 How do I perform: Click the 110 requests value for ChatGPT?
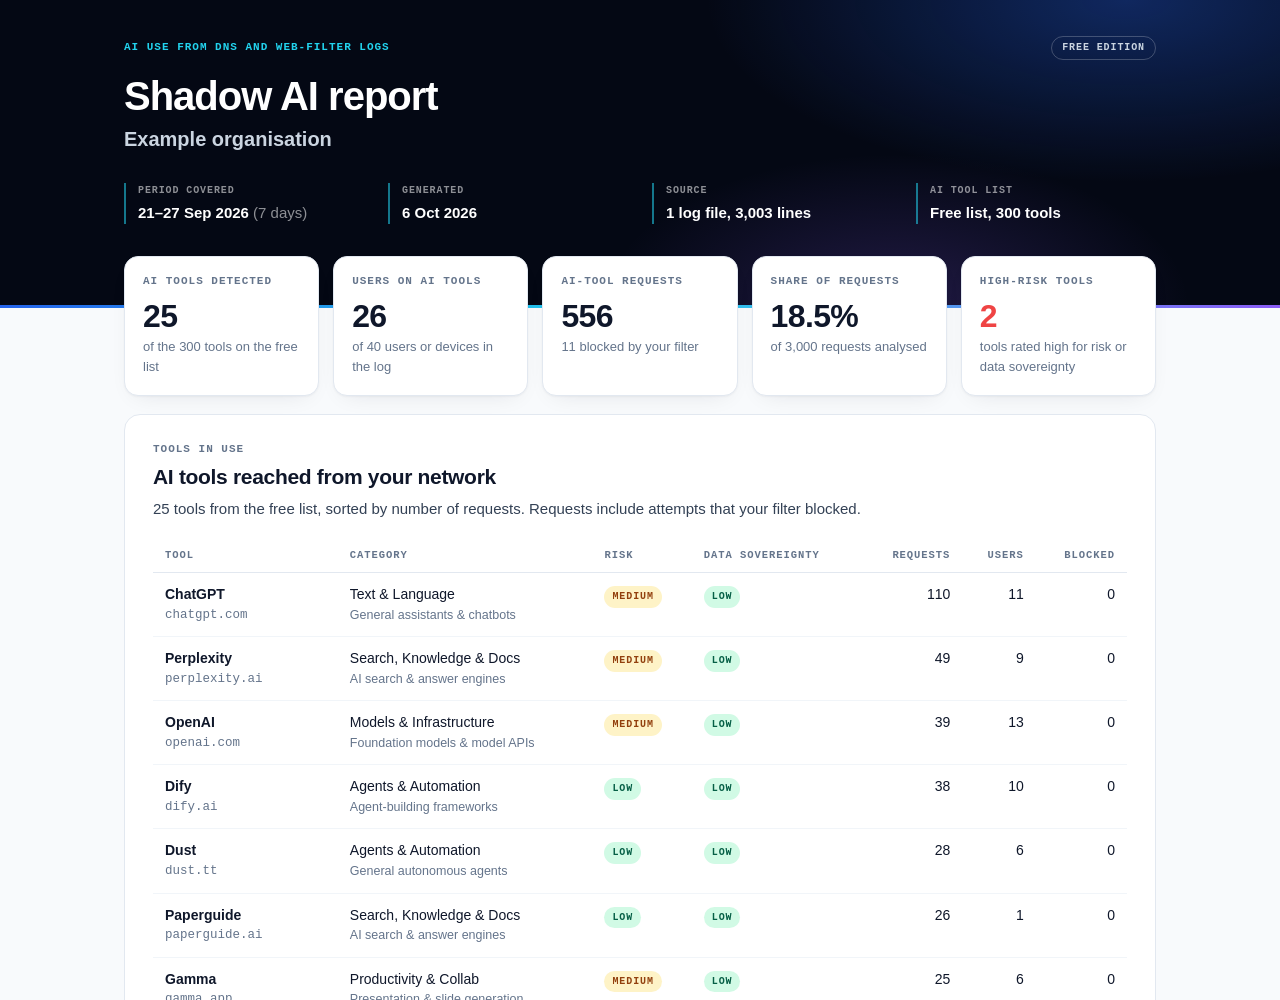(938, 594)
